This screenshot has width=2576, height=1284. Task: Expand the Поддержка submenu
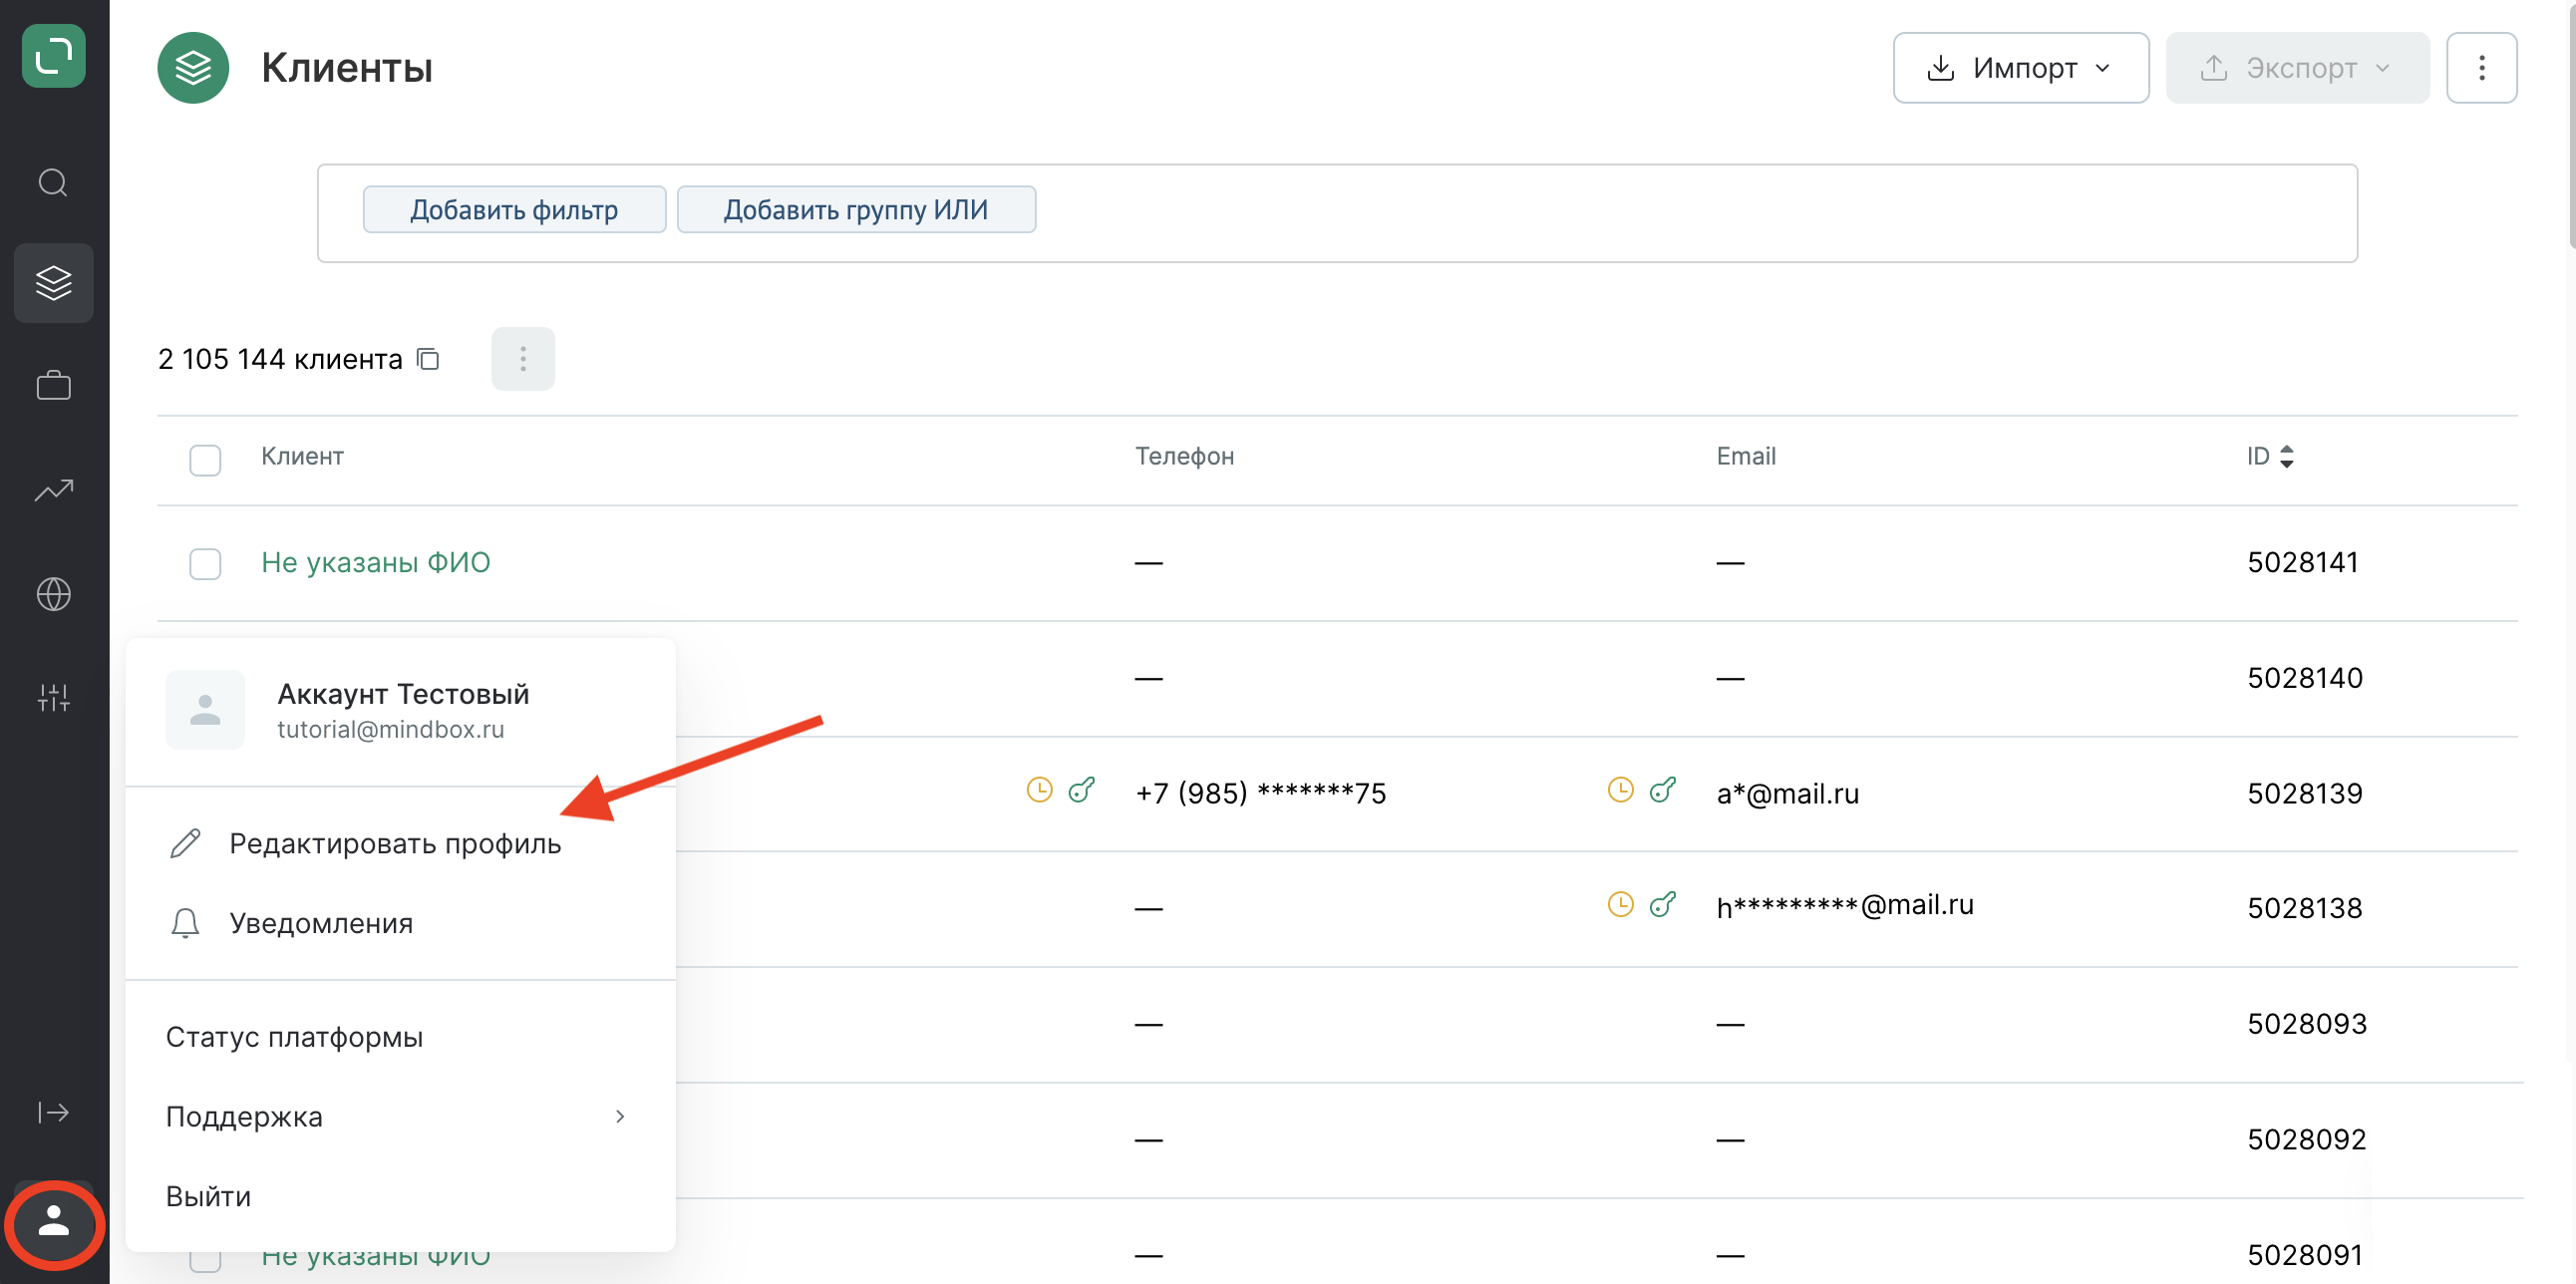400,1117
